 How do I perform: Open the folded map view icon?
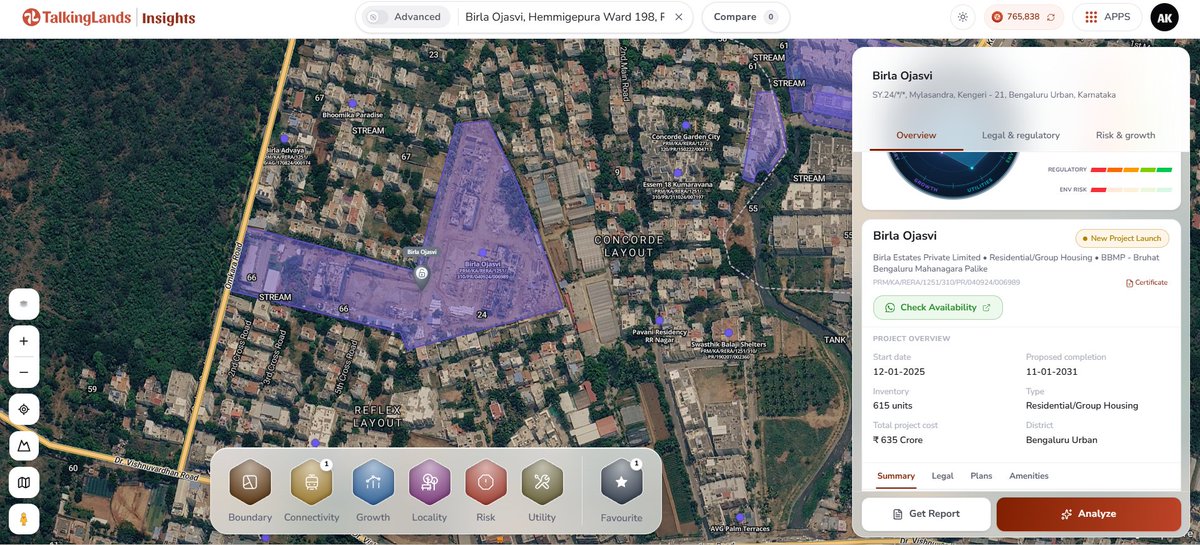24,483
